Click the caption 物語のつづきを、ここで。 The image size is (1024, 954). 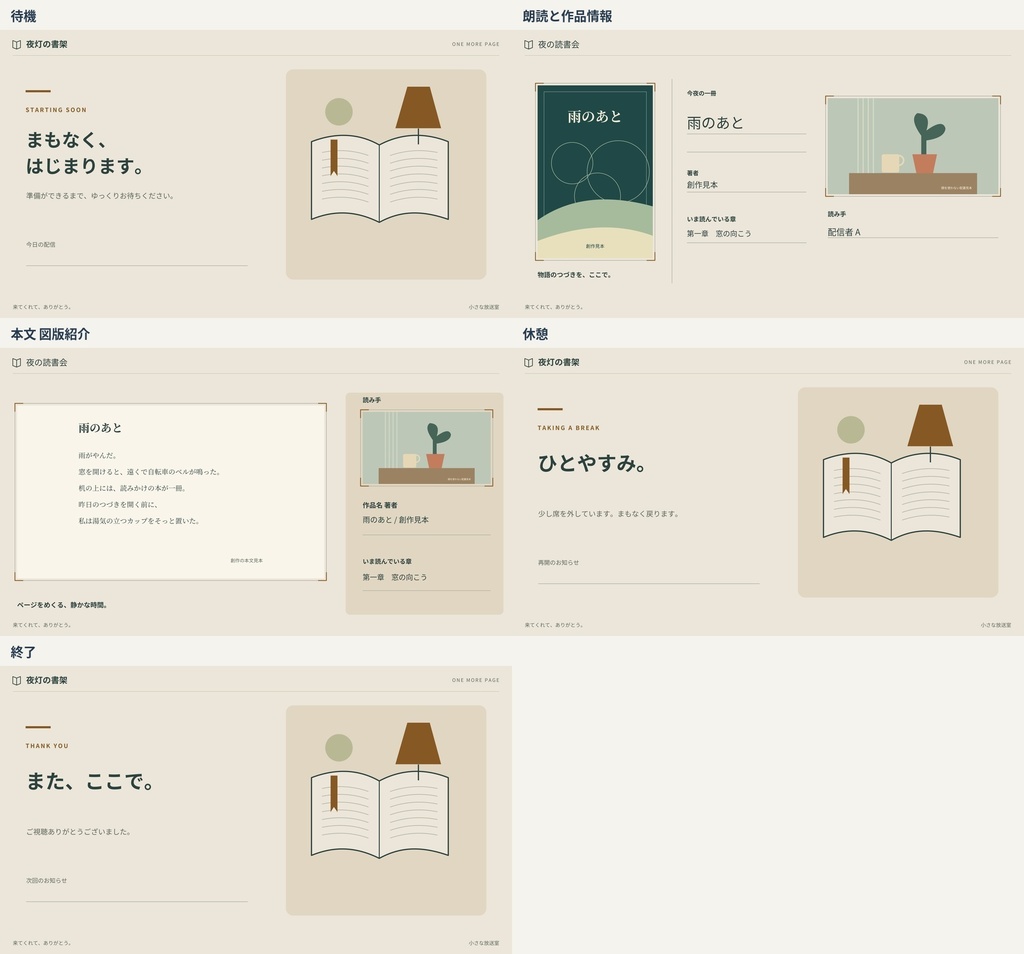pos(575,275)
